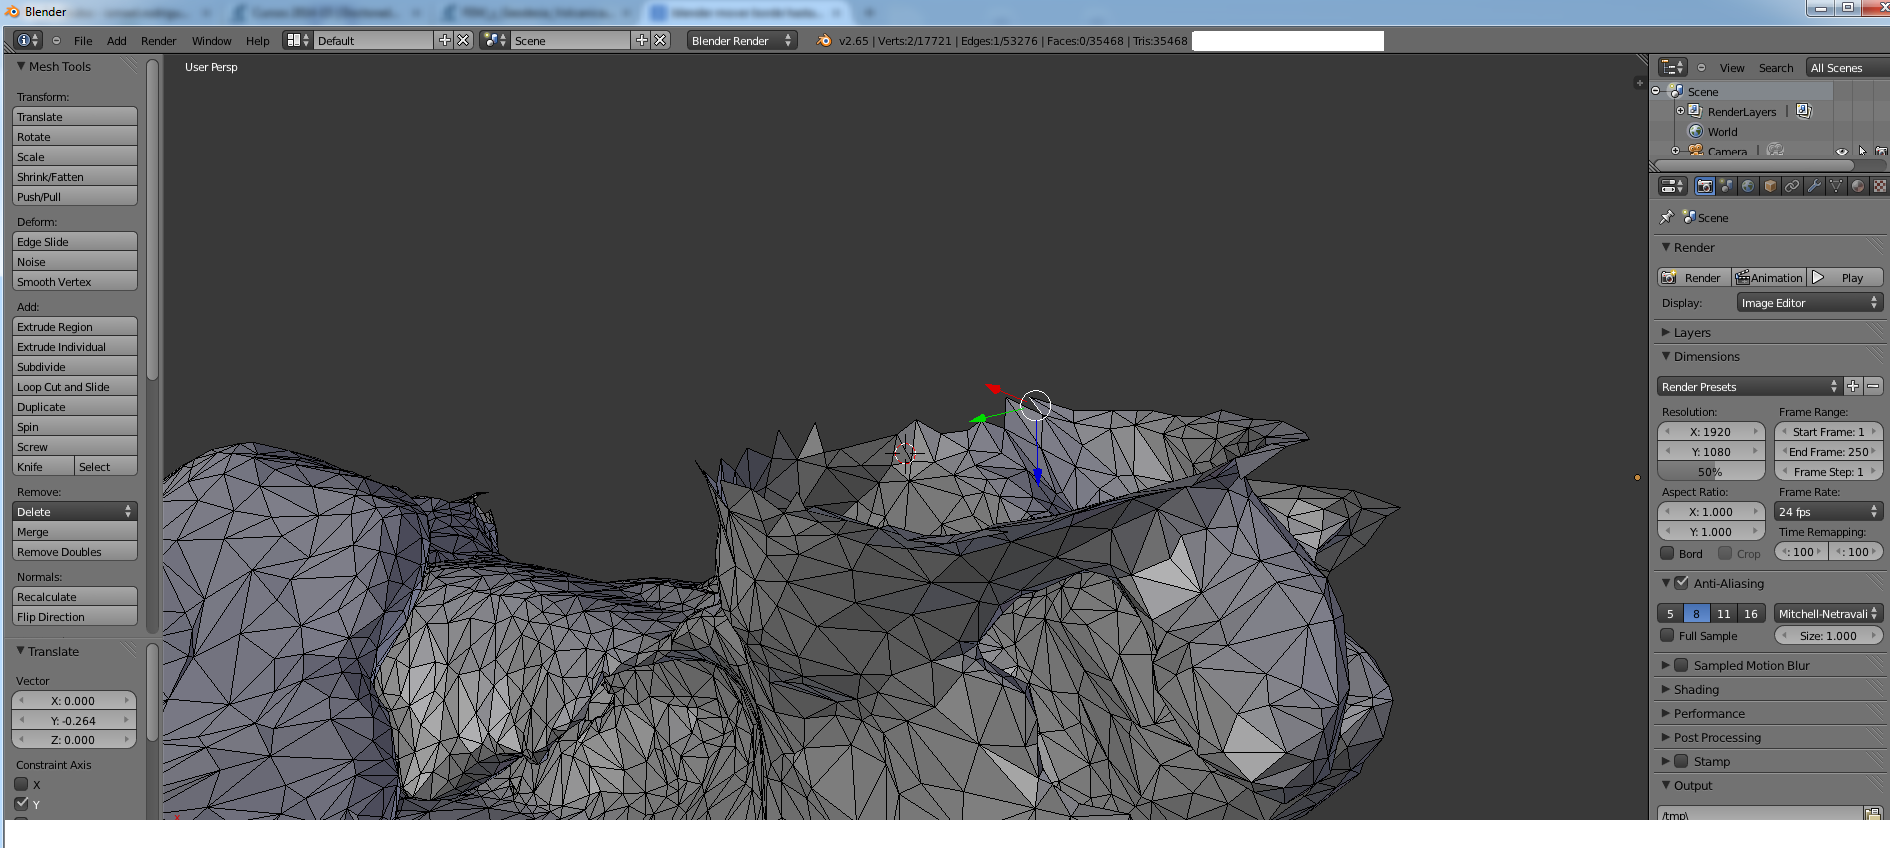This screenshot has width=1890, height=848.
Task: Open the File menu
Action: coord(83,41)
